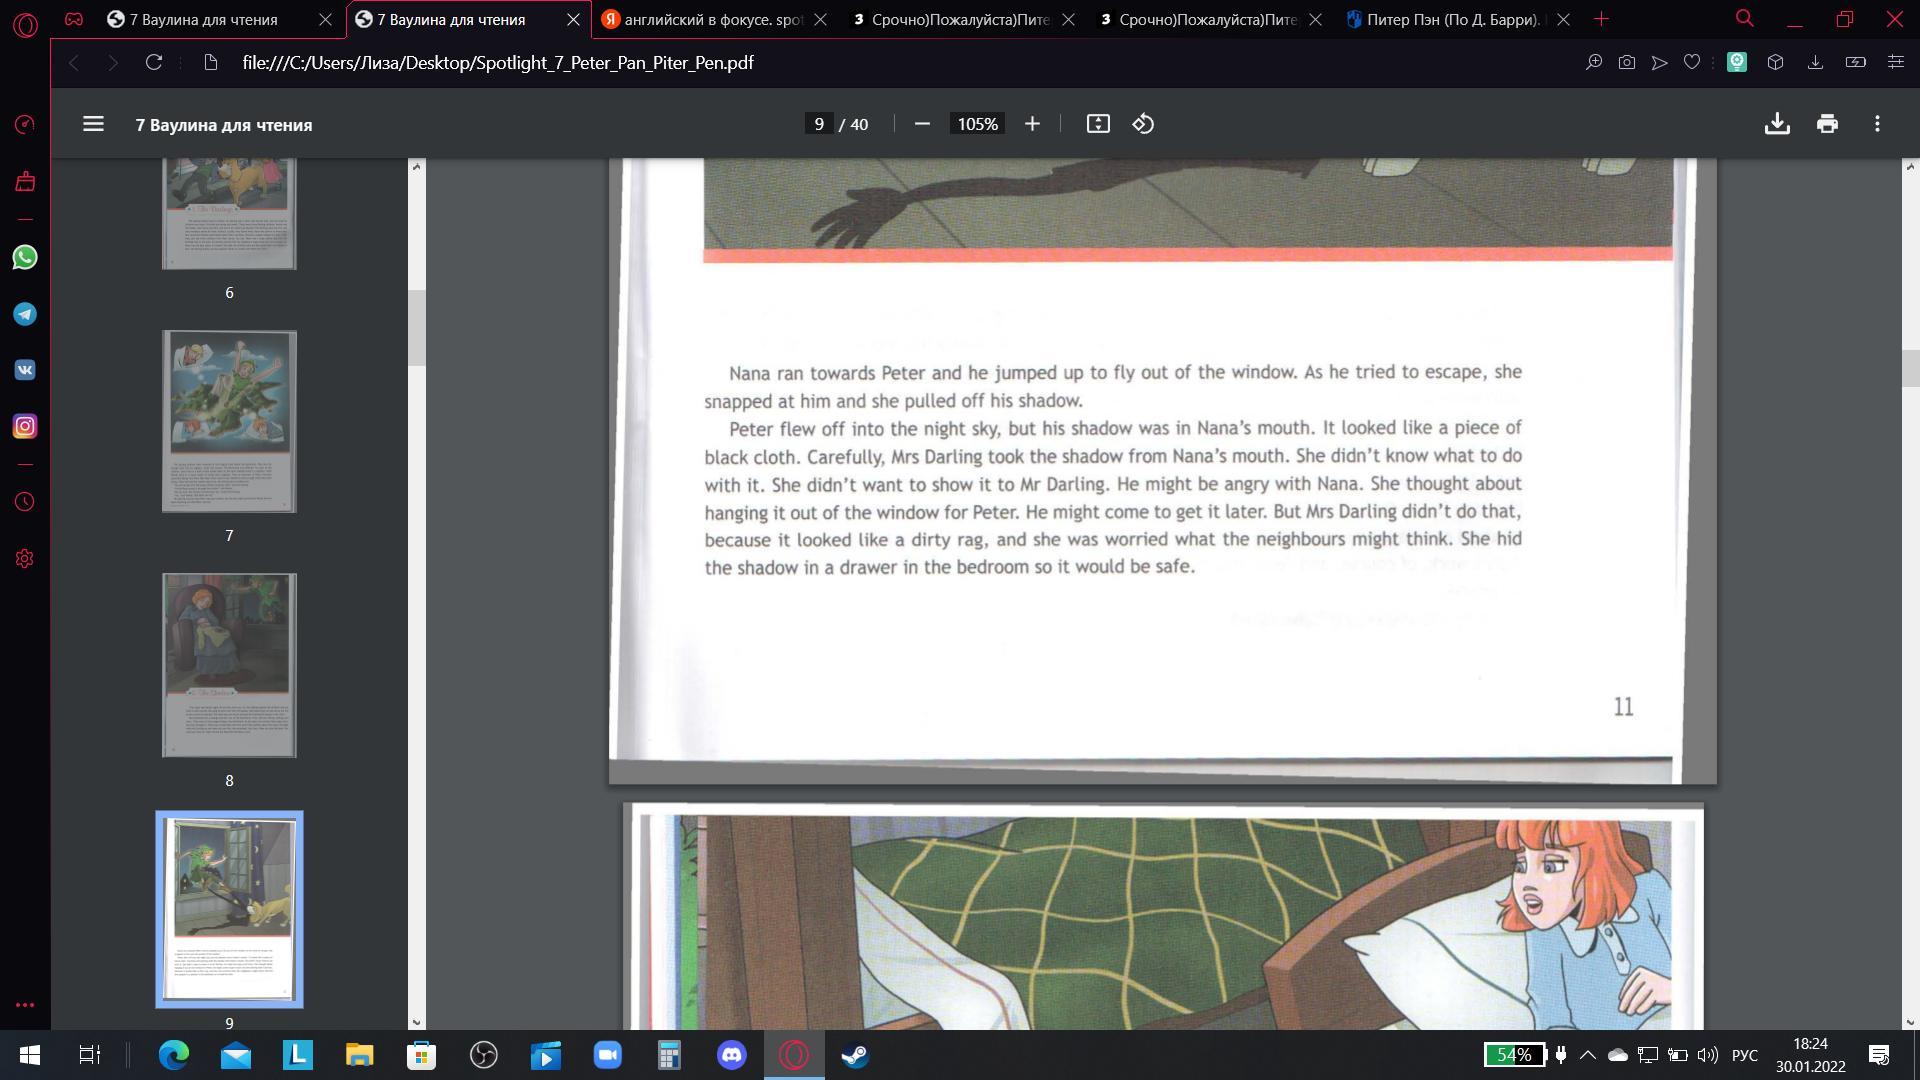Open Steam from the taskbar
Image resolution: width=1920 pixels, height=1080 pixels.
pyautogui.click(x=855, y=1055)
